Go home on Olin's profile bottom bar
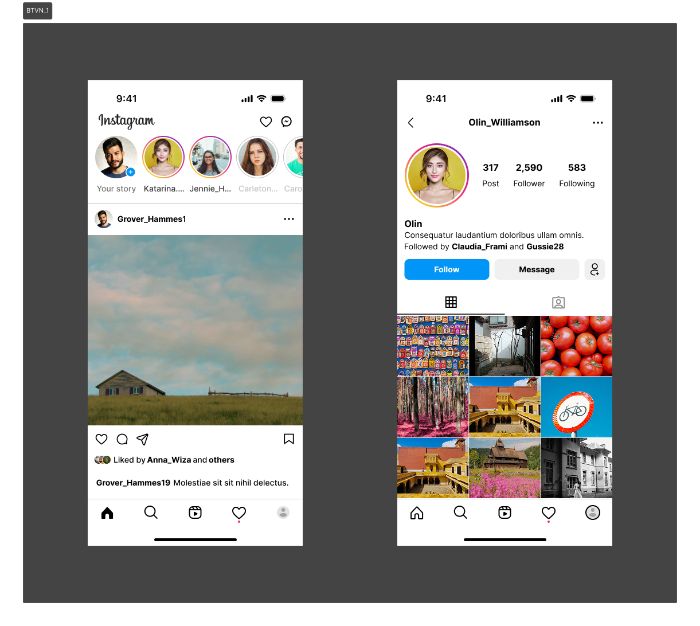700x626 pixels. tap(417, 513)
